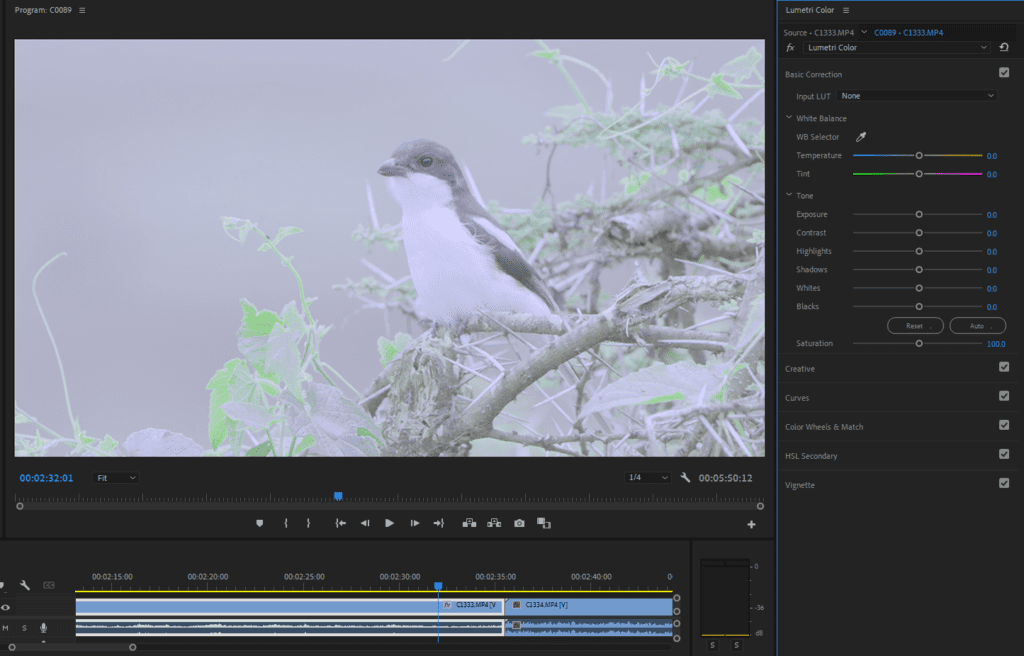1024x656 pixels.
Task: Add a marker in Program monitor
Action: (260, 523)
